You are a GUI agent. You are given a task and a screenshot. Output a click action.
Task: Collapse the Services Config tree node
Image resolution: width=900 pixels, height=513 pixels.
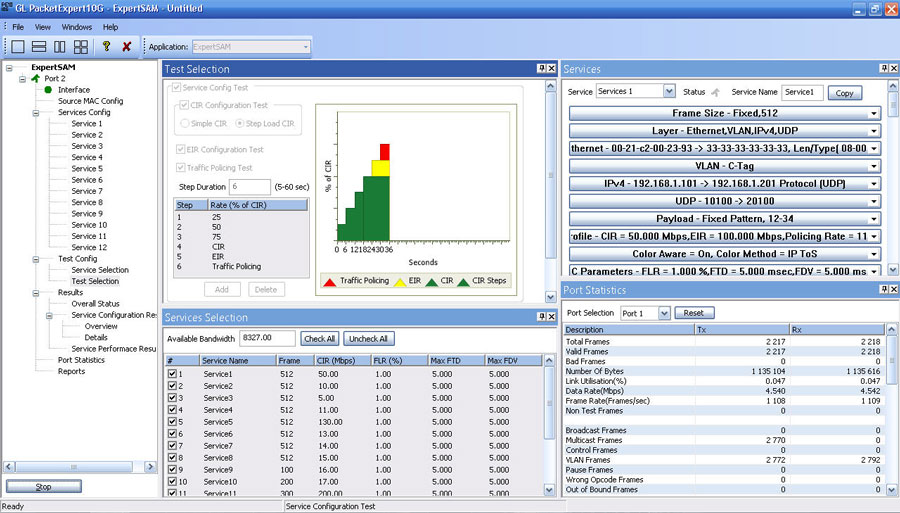click(36, 112)
